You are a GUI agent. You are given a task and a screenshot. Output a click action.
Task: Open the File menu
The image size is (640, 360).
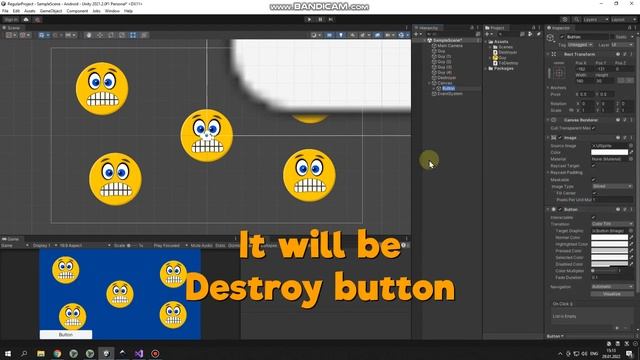5,11
